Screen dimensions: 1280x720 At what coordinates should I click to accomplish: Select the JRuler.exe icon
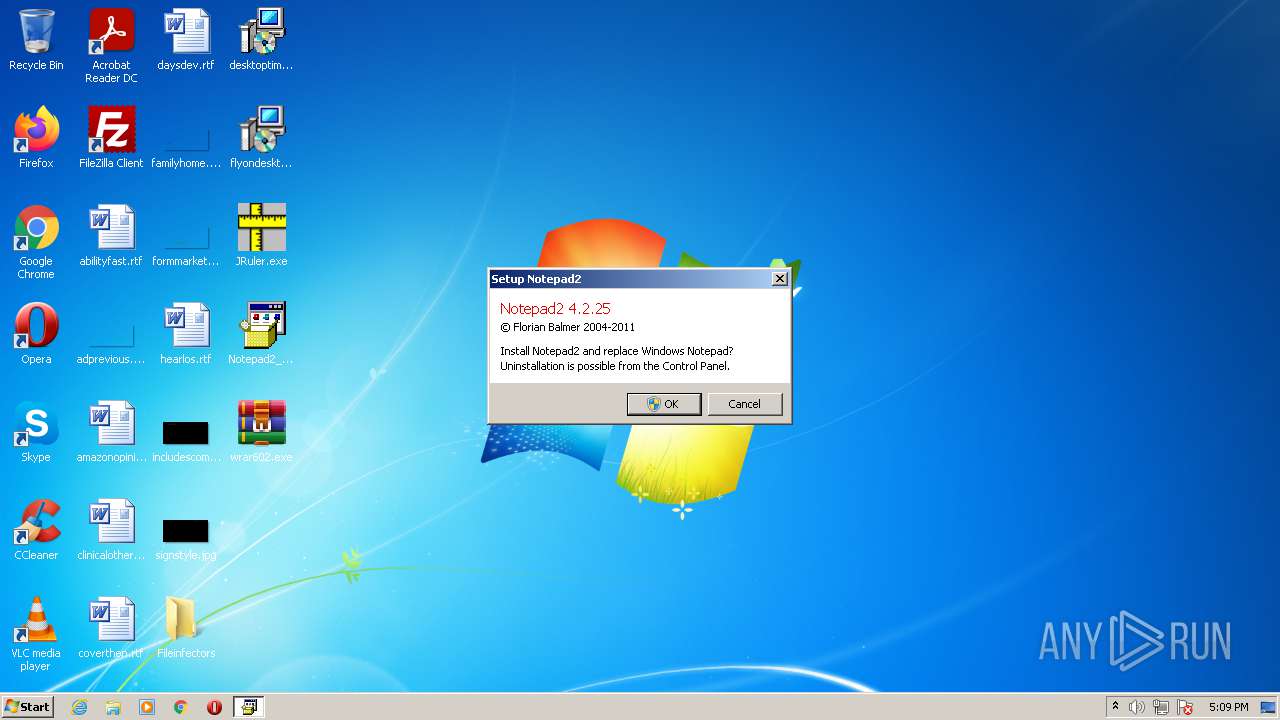(261, 236)
